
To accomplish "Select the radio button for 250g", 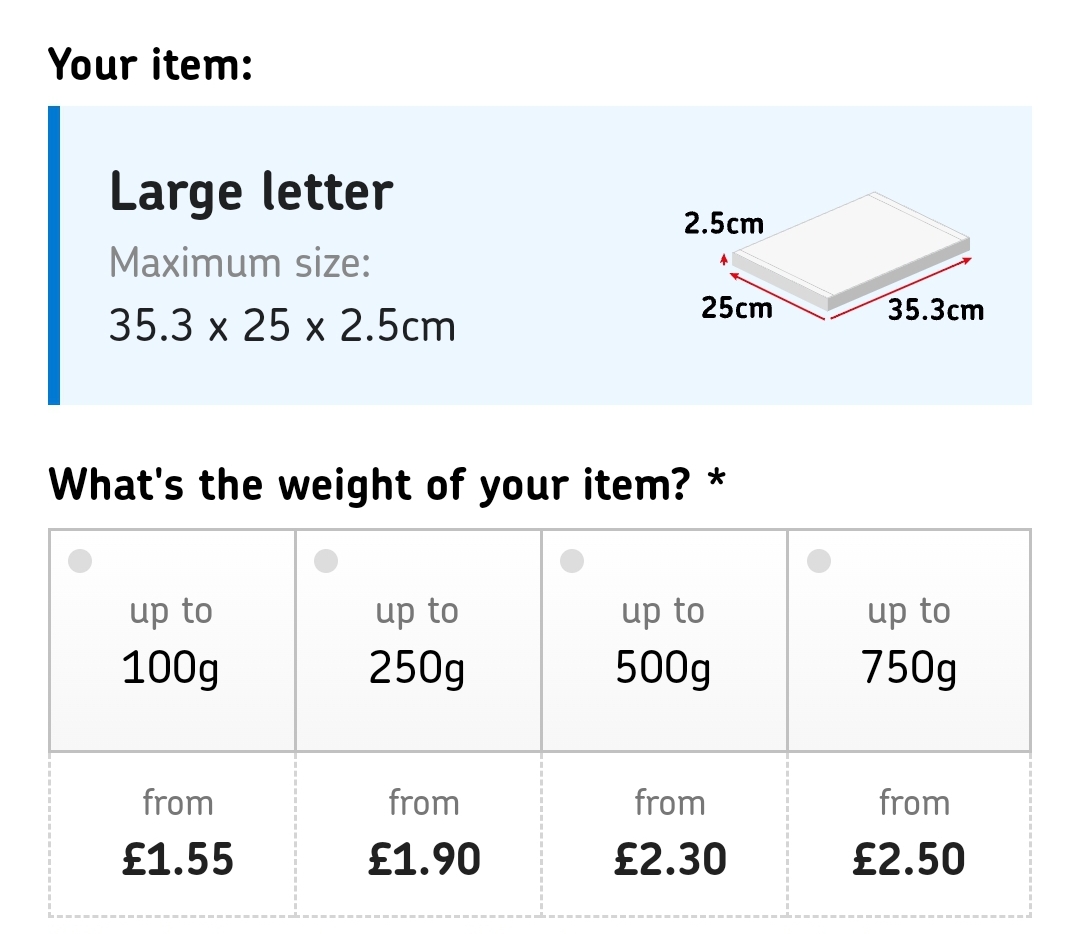I will [326, 561].
